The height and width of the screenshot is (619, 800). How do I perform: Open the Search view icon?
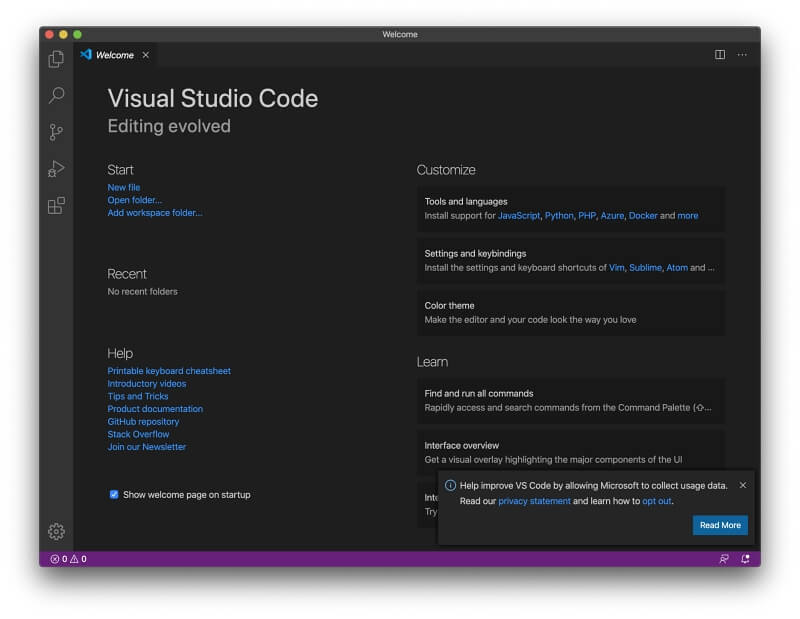(56, 95)
